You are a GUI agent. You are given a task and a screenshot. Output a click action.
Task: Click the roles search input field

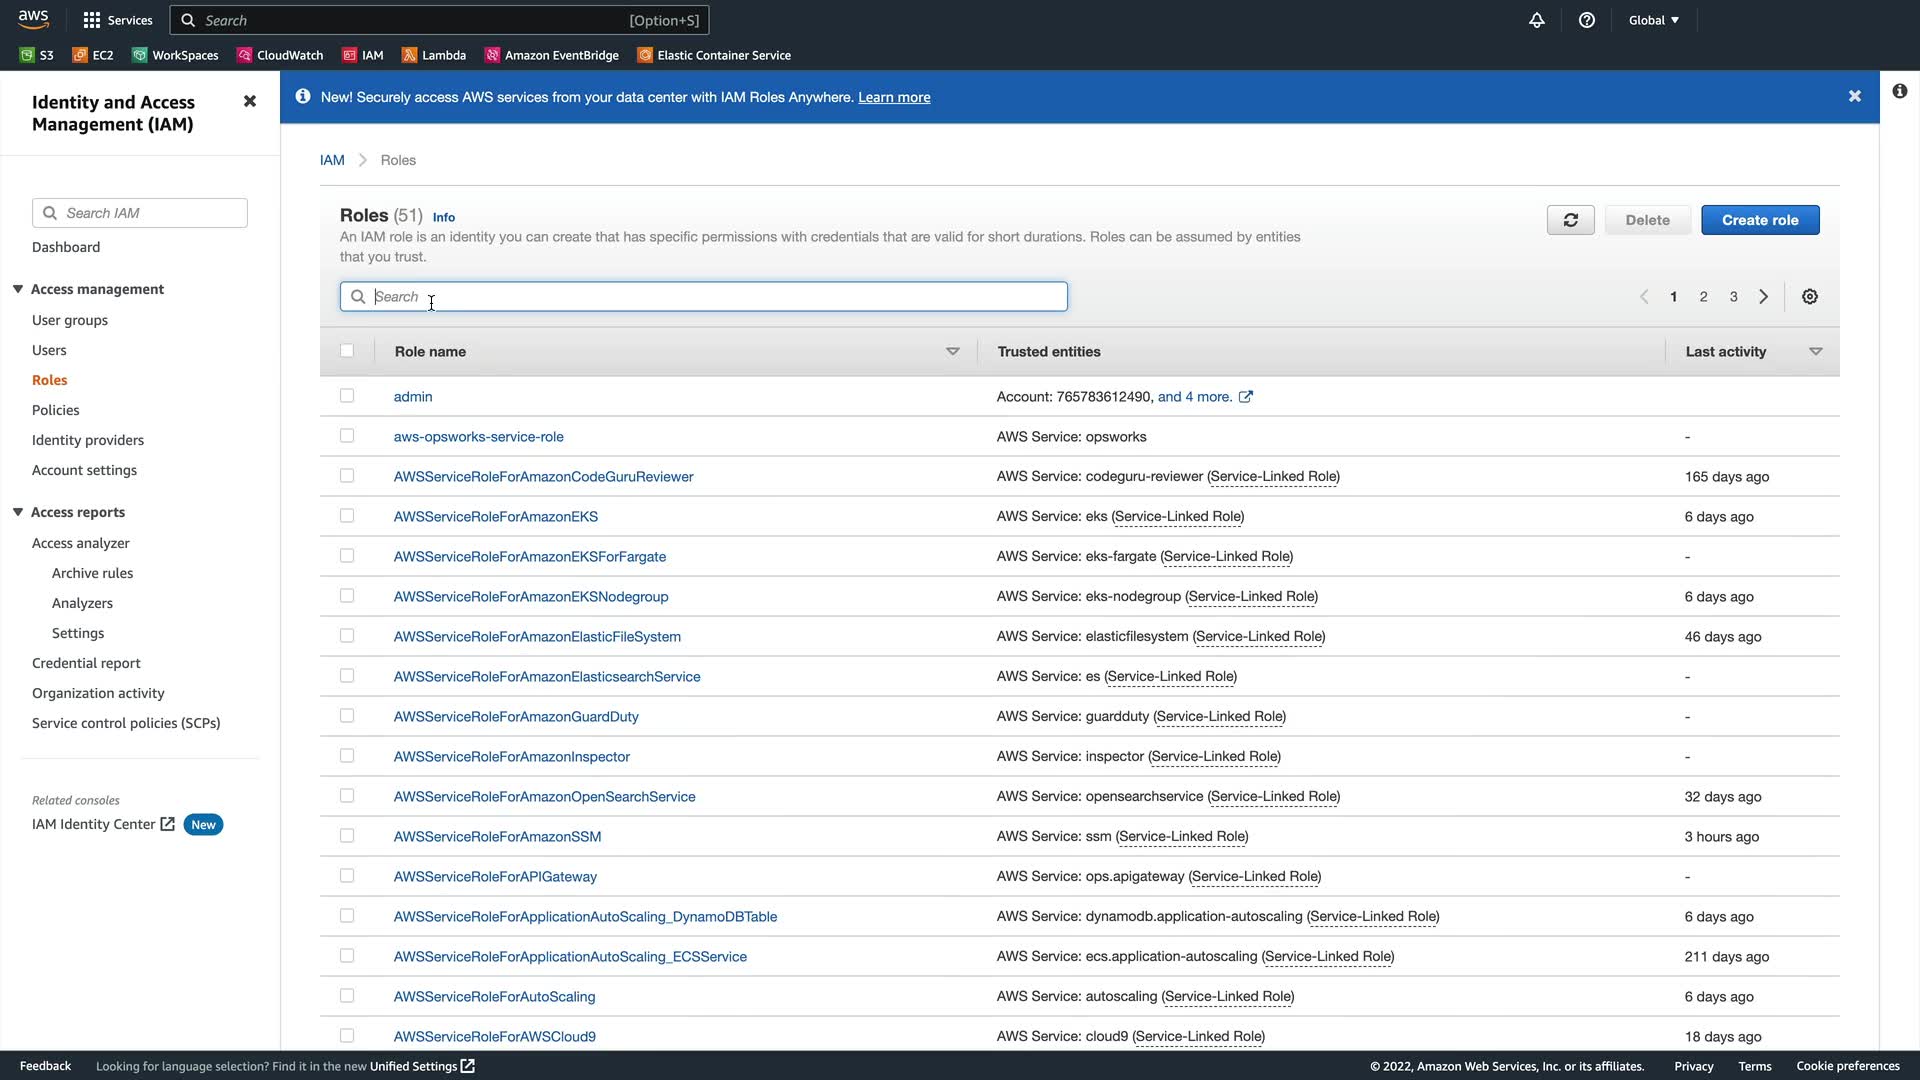703,297
